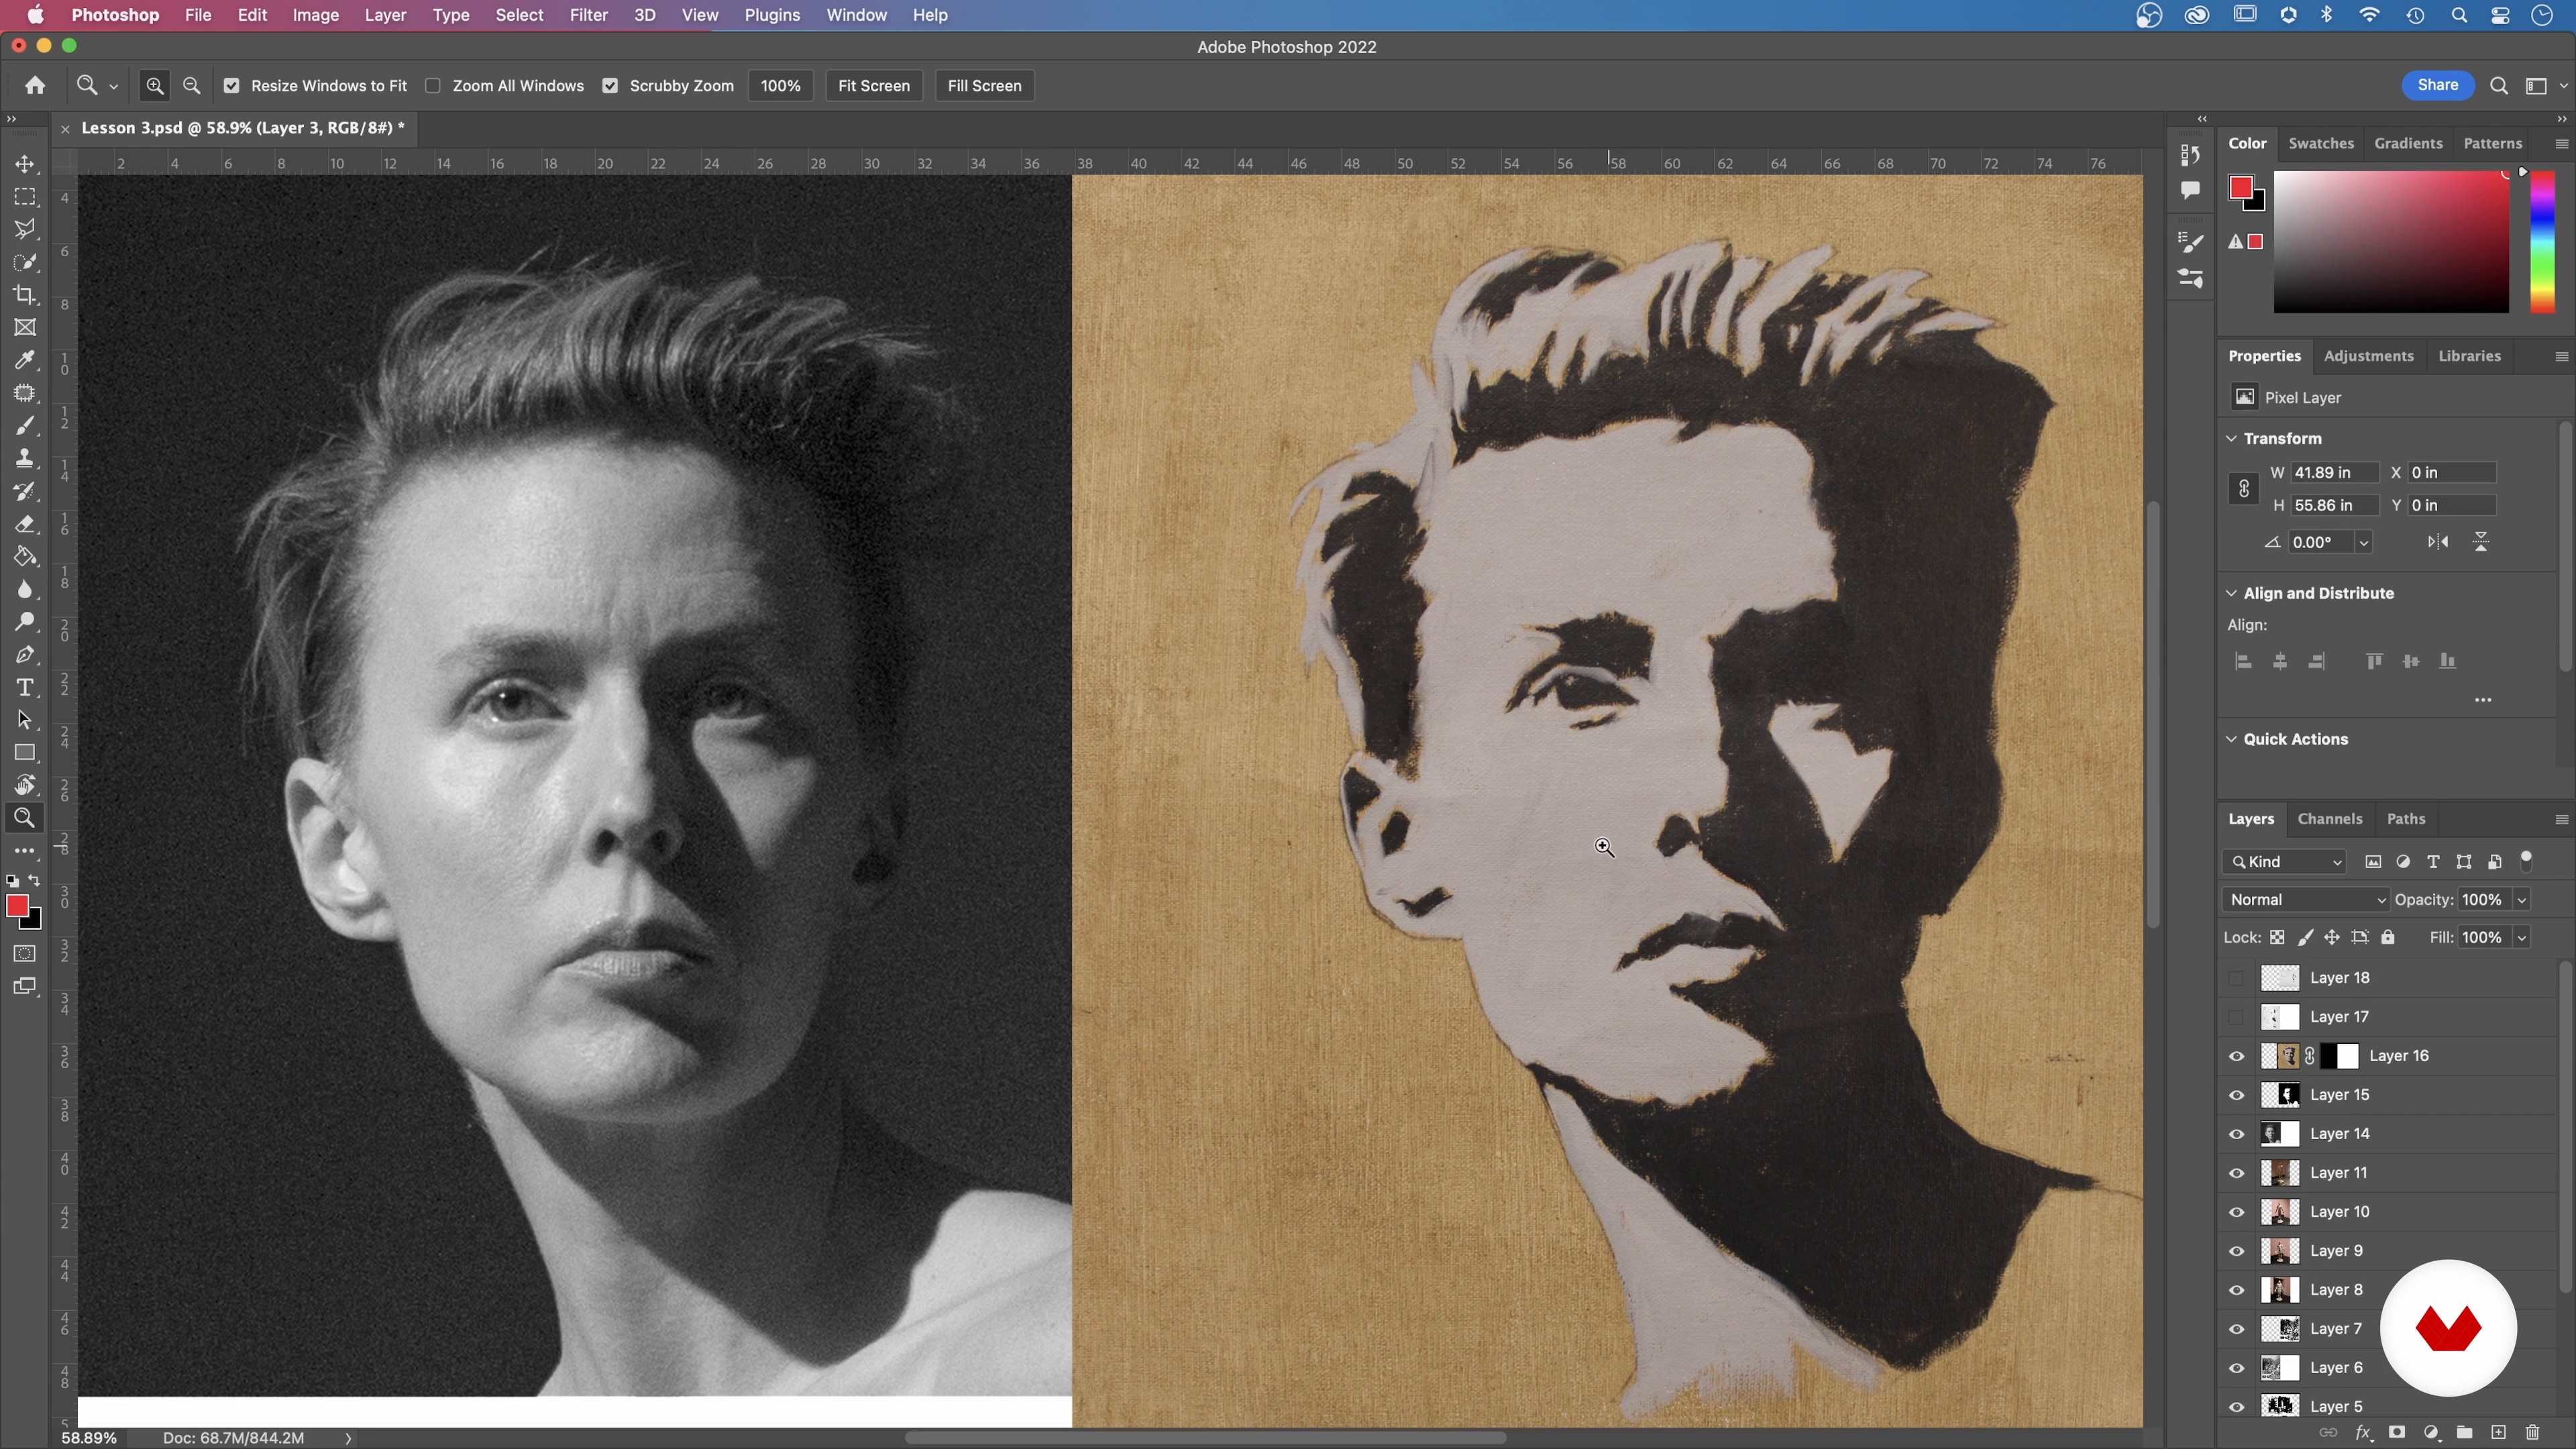Flip layer vertically in Properties
Viewport: 2576px width, 1449px height.
coord(2481,542)
